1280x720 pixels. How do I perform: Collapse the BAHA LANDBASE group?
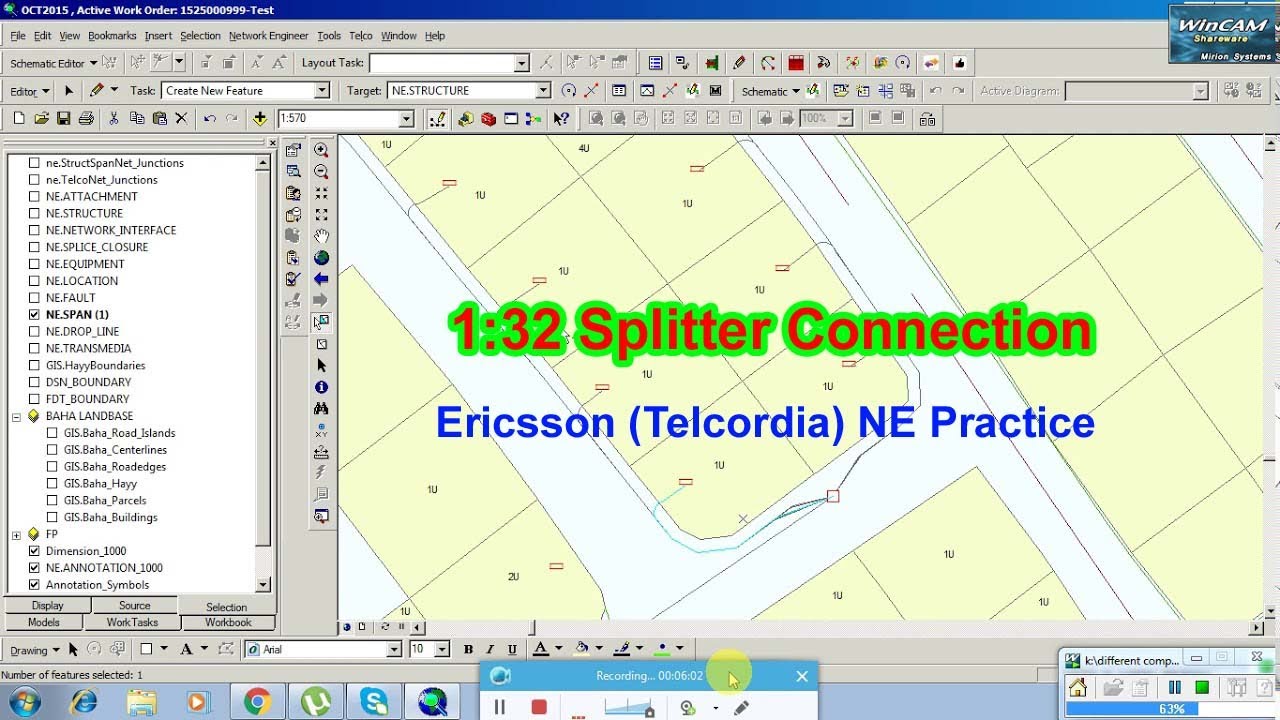[17, 416]
